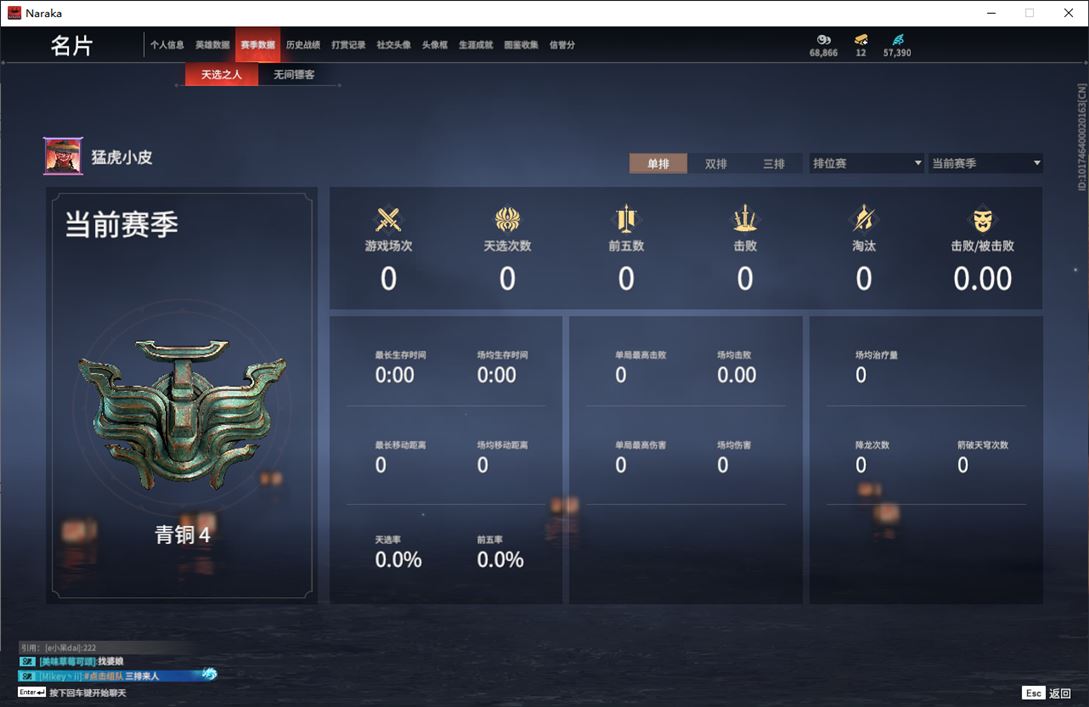1089x707 pixels.
Task: Click the 单局最高伤害 label
Action: [x=640, y=445]
